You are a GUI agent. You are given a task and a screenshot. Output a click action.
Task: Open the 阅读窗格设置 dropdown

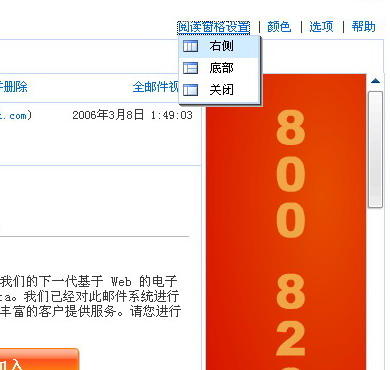point(214,27)
